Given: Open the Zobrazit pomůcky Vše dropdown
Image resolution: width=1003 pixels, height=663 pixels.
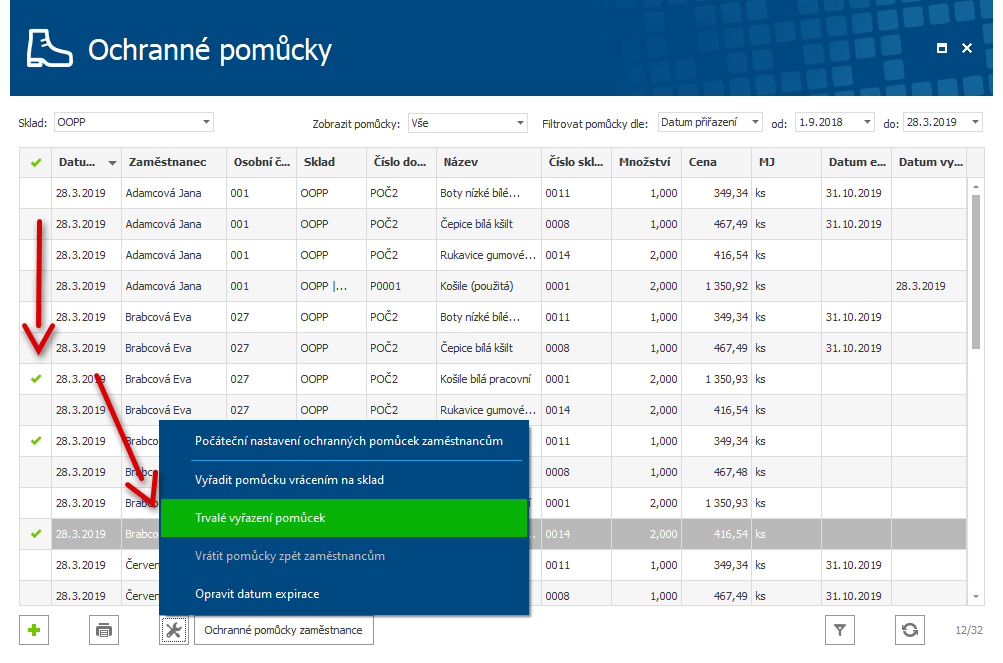Looking at the screenshot, I should pos(520,123).
